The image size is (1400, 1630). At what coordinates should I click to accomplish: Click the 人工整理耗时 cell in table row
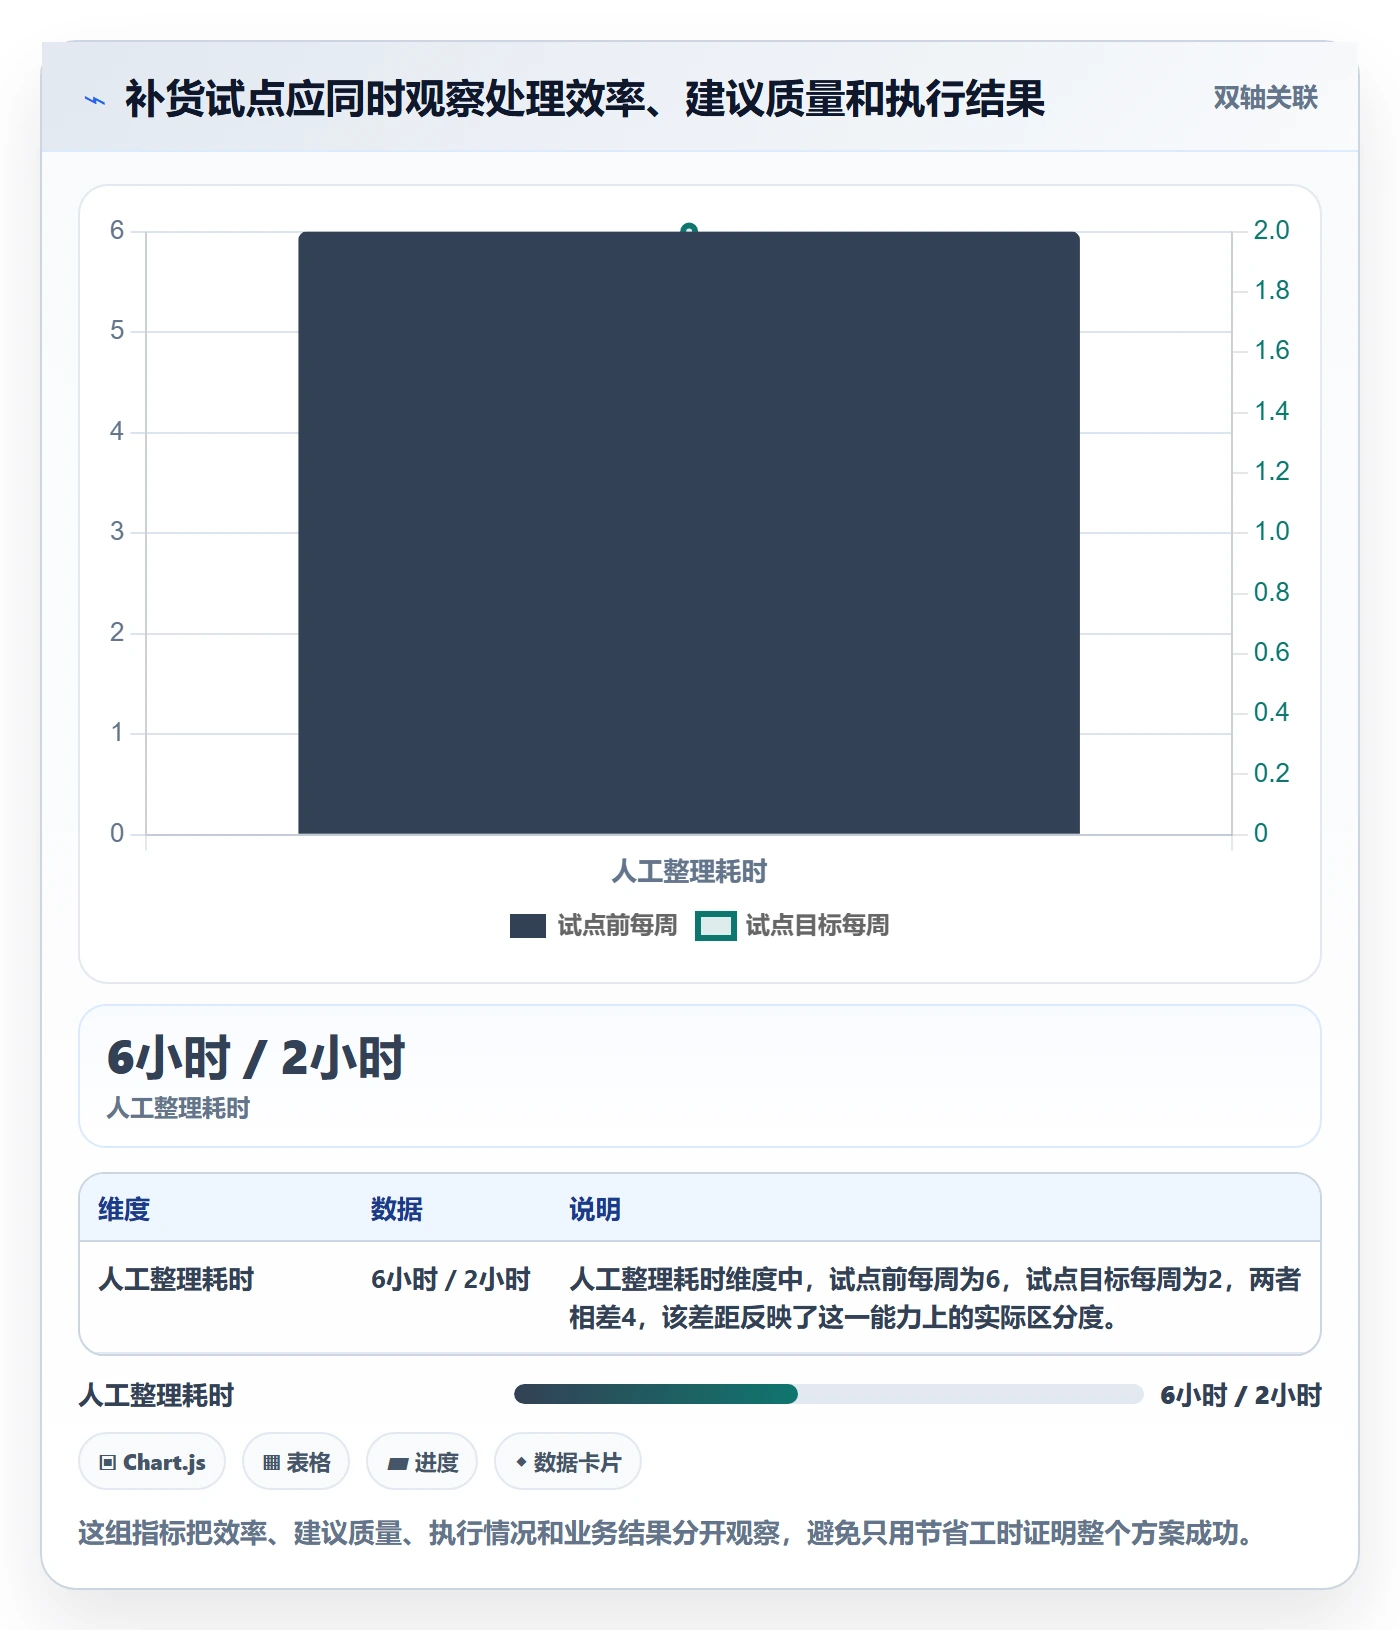(176, 1279)
